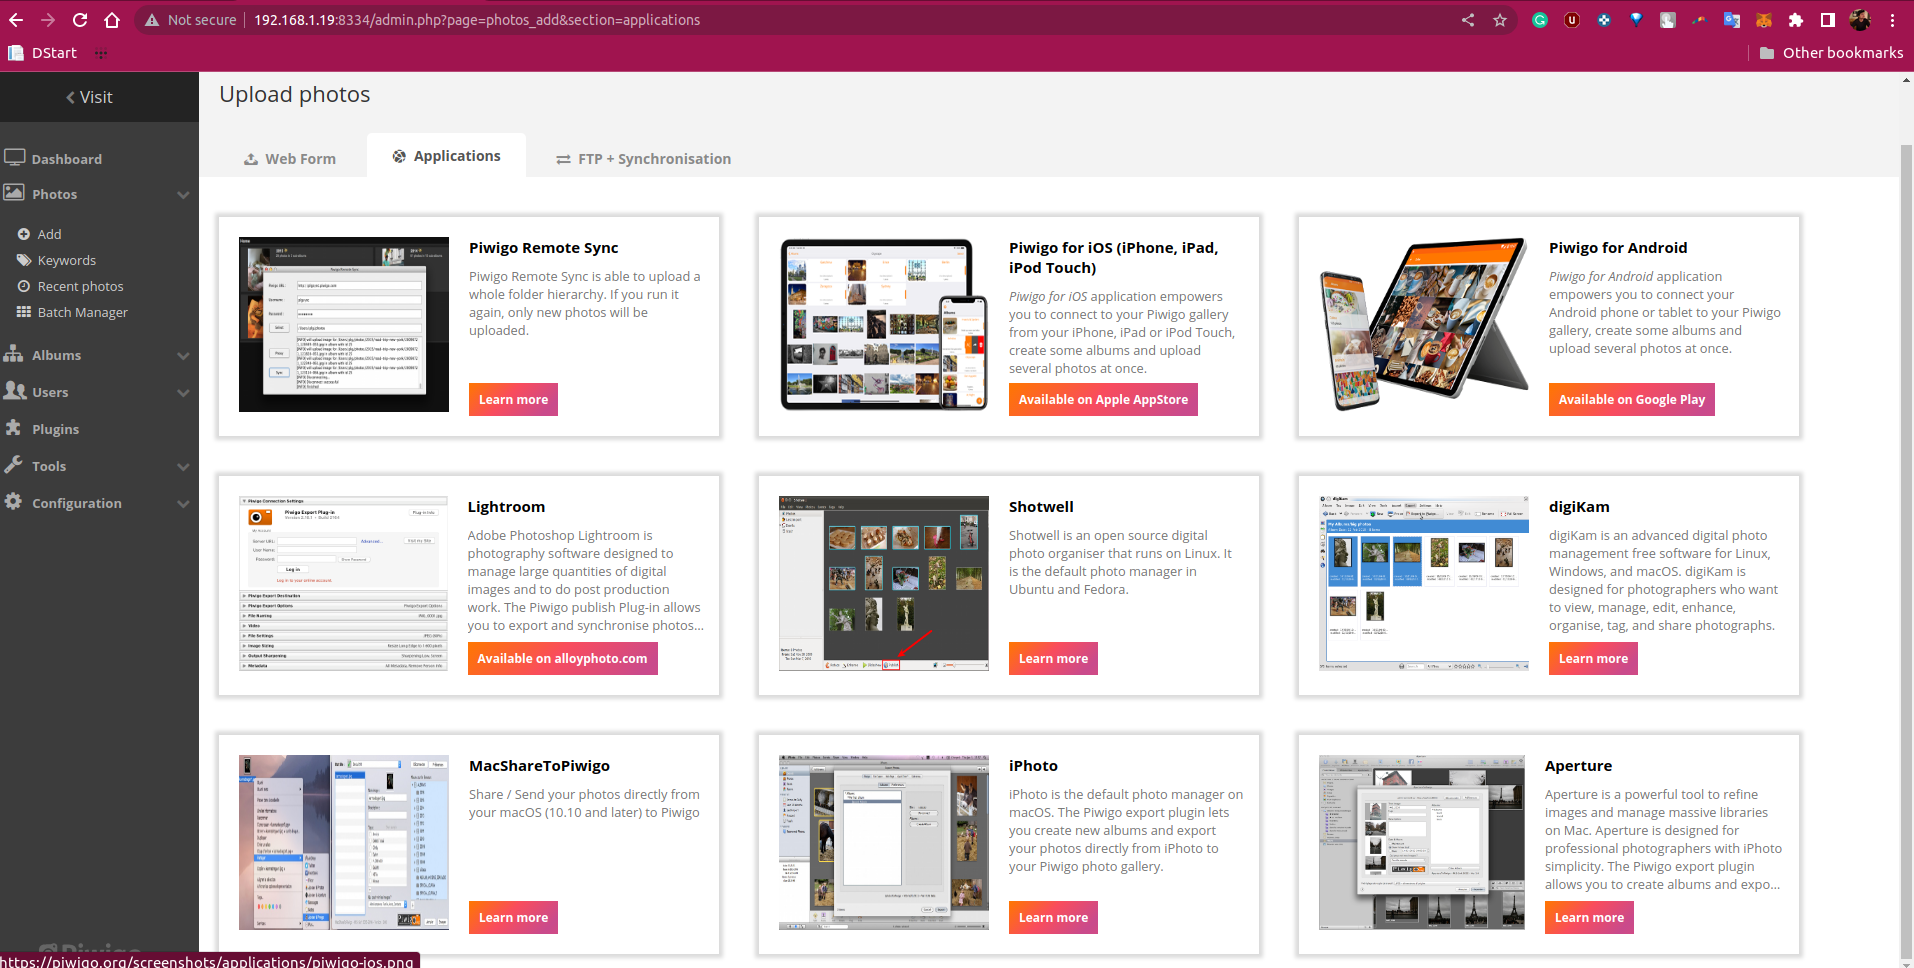Image resolution: width=1914 pixels, height=968 pixels.
Task: Open the extensions puzzle icon
Action: point(1796,20)
